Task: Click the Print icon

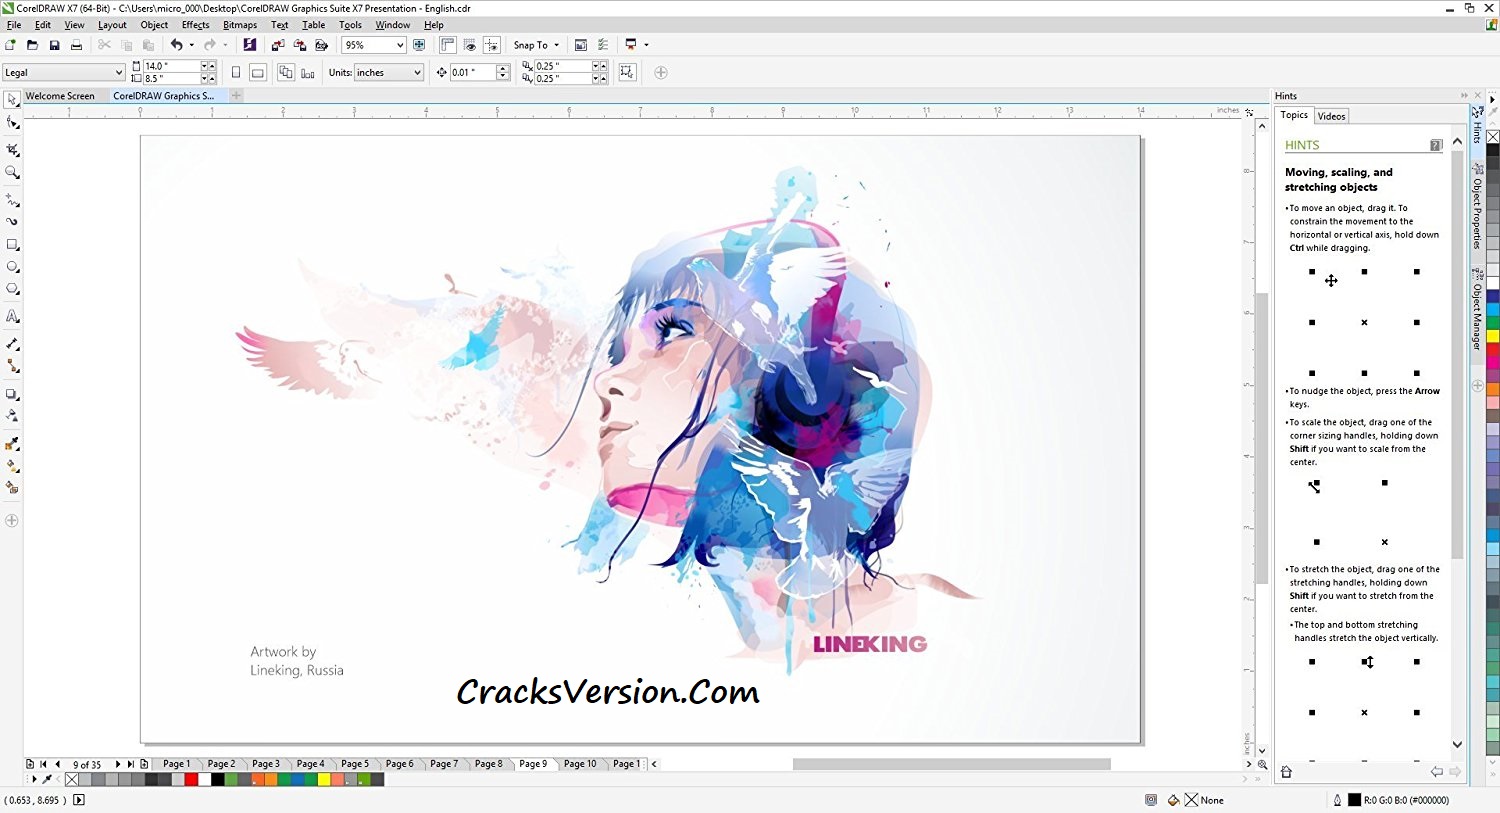Action: pos(76,45)
